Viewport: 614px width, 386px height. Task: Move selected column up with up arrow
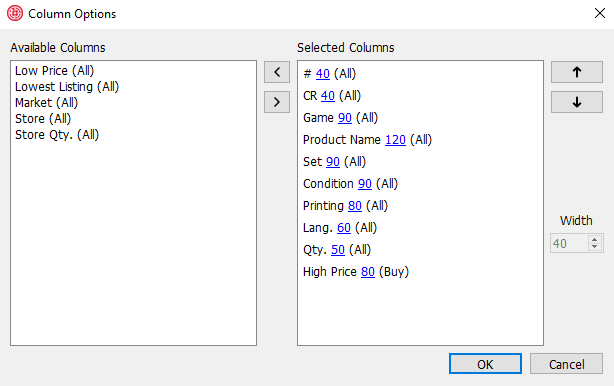[577, 72]
